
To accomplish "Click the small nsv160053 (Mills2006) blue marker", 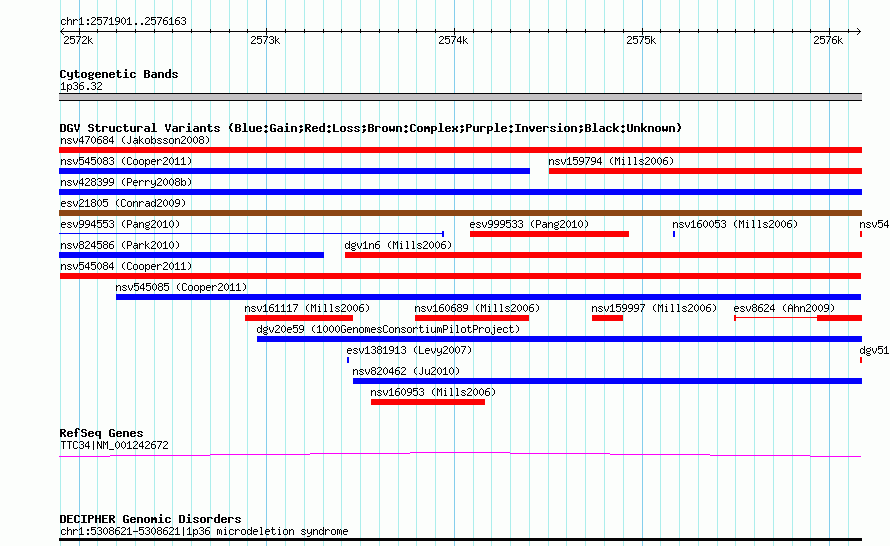I will [x=674, y=234].
